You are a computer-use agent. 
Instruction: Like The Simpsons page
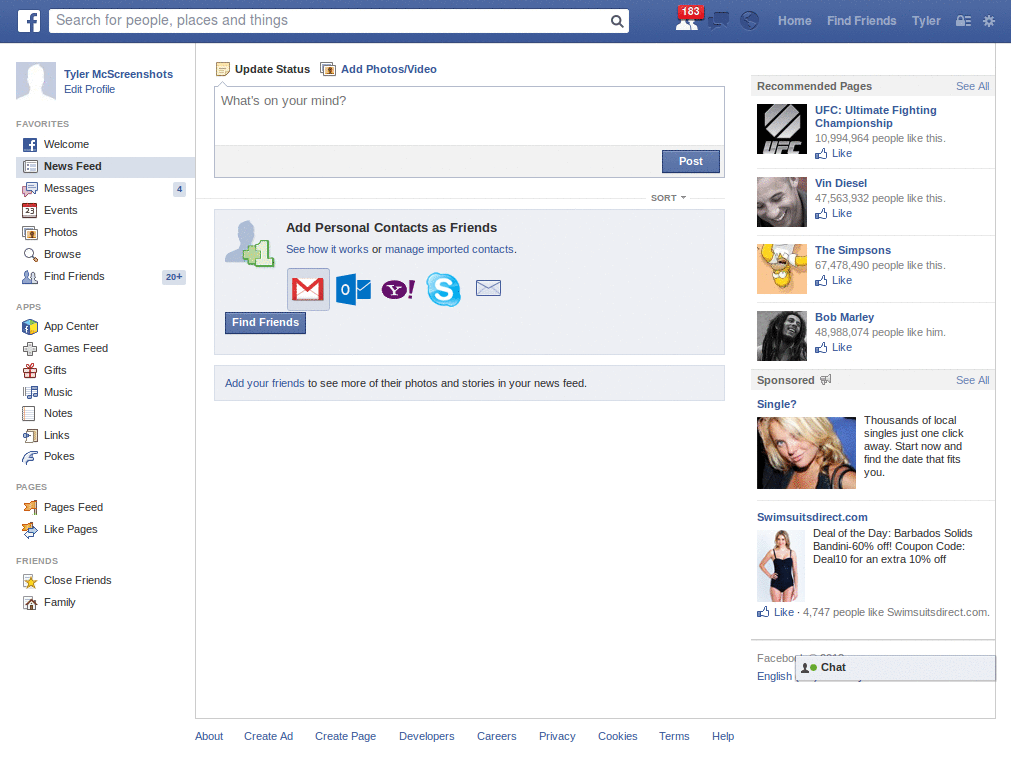[833, 280]
